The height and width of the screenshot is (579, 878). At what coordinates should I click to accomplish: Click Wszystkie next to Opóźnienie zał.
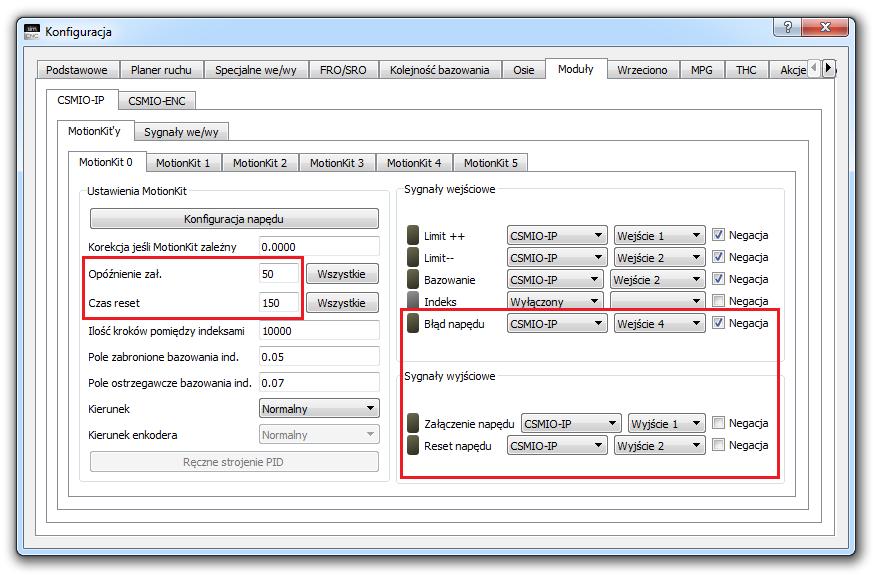click(342, 274)
